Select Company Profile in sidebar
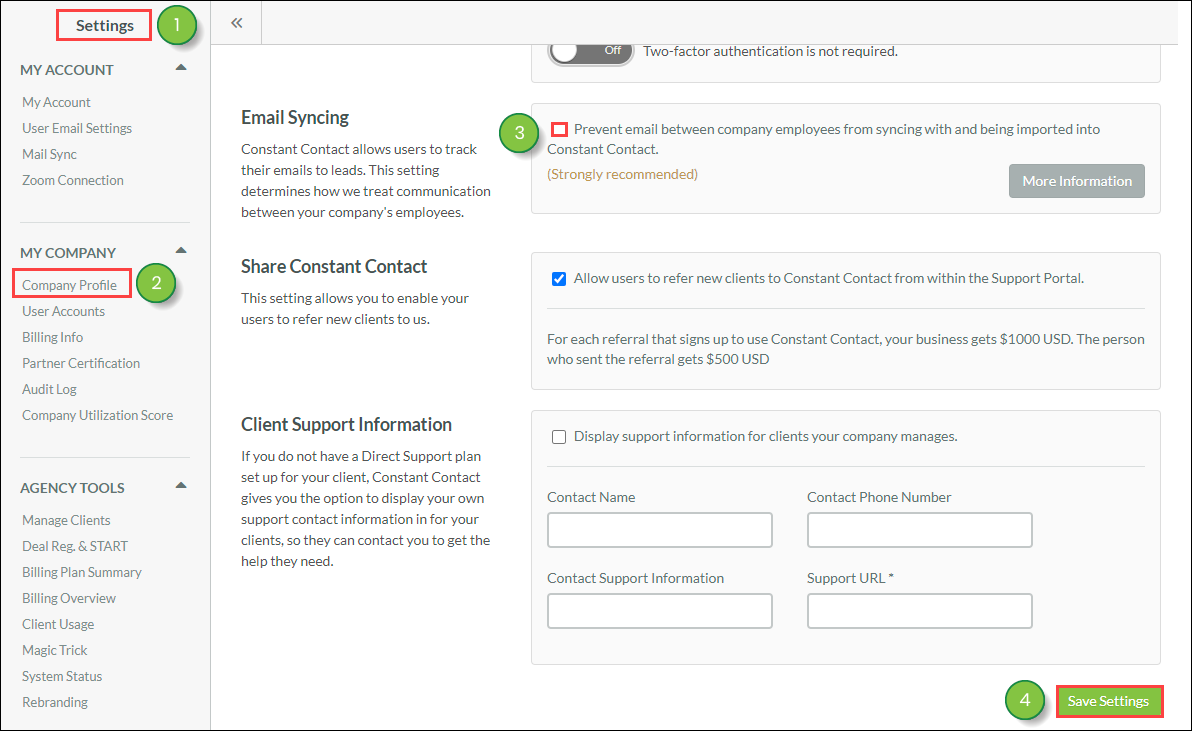Image resolution: width=1192 pixels, height=731 pixels. click(x=69, y=285)
